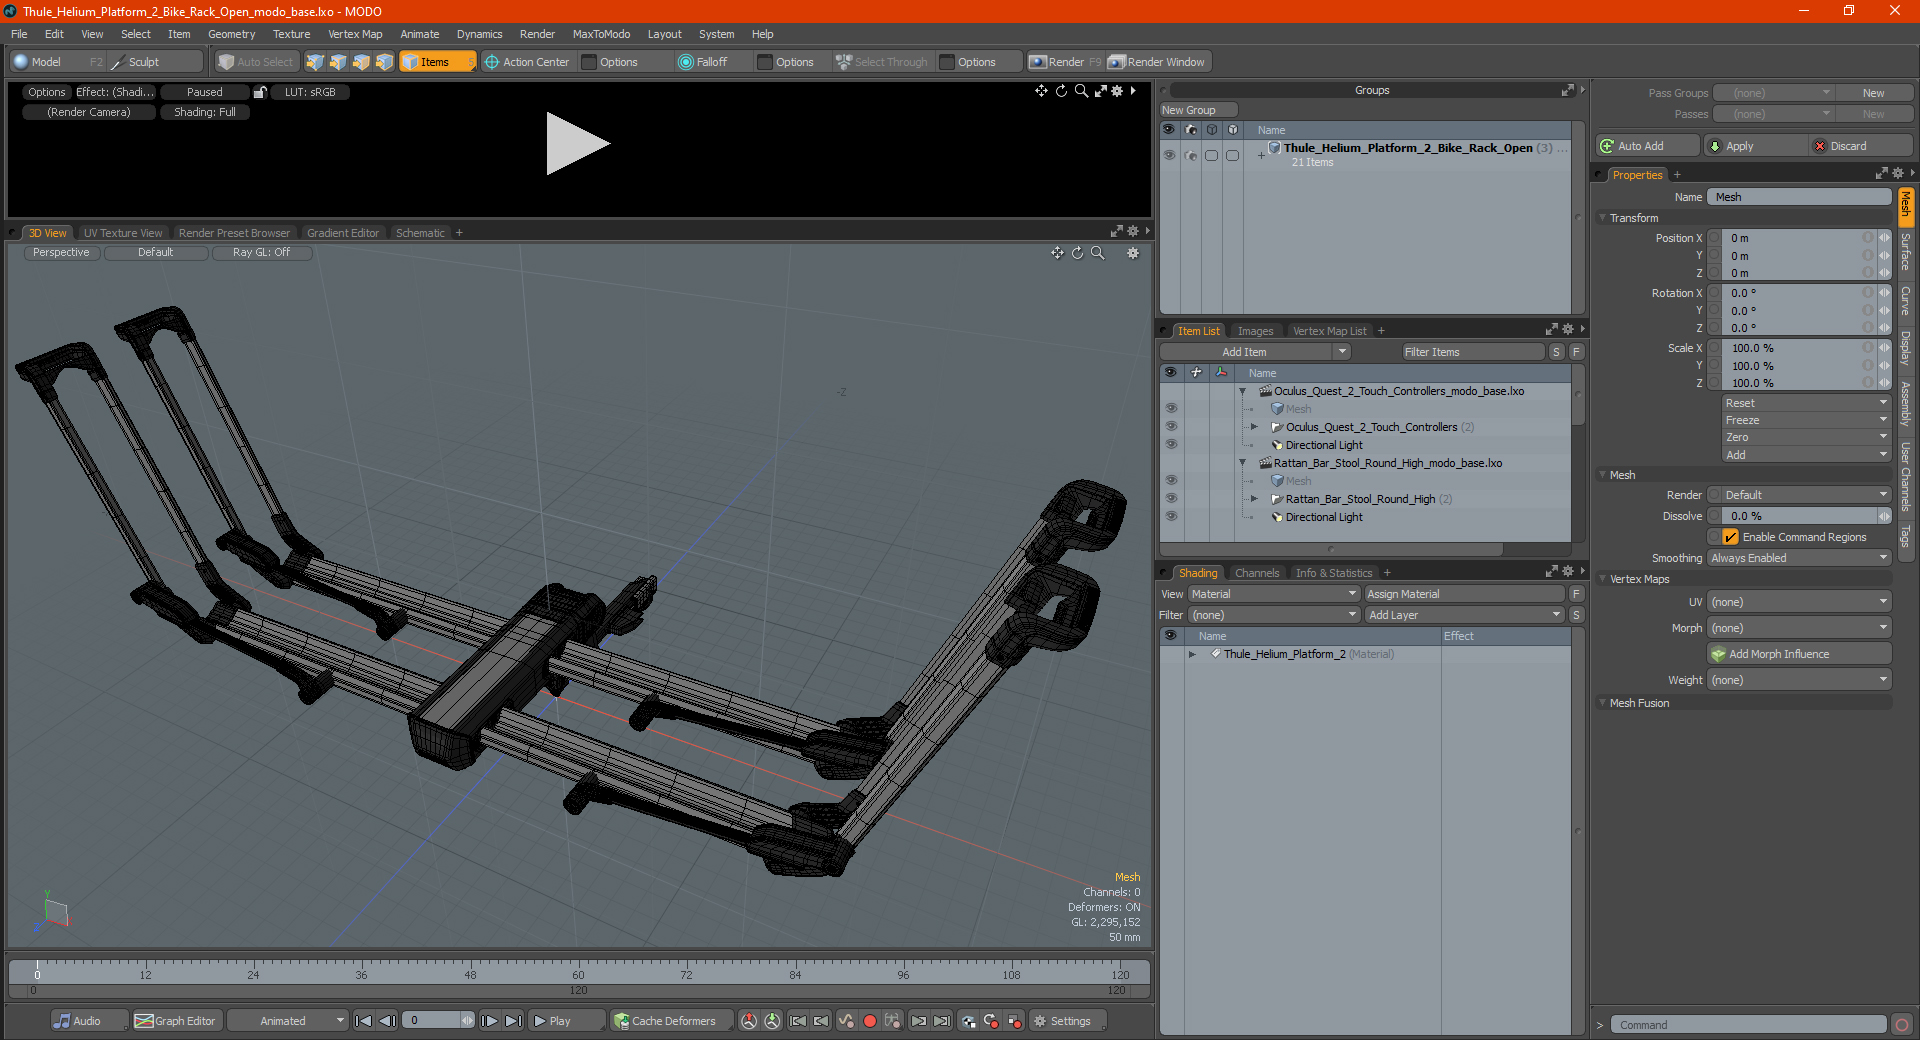1920x1040 pixels.
Task: Click the 3D viewport pan move icon
Action: [1057, 253]
